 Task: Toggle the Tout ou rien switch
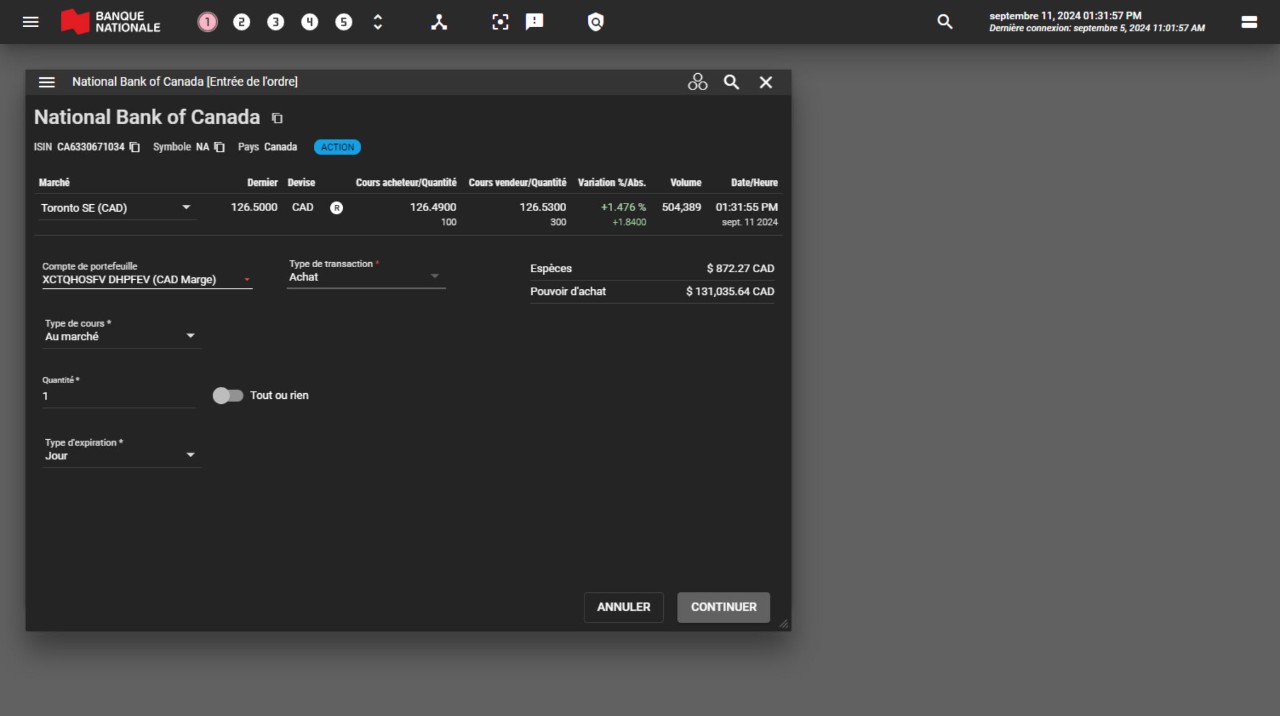(x=228, y=396)
